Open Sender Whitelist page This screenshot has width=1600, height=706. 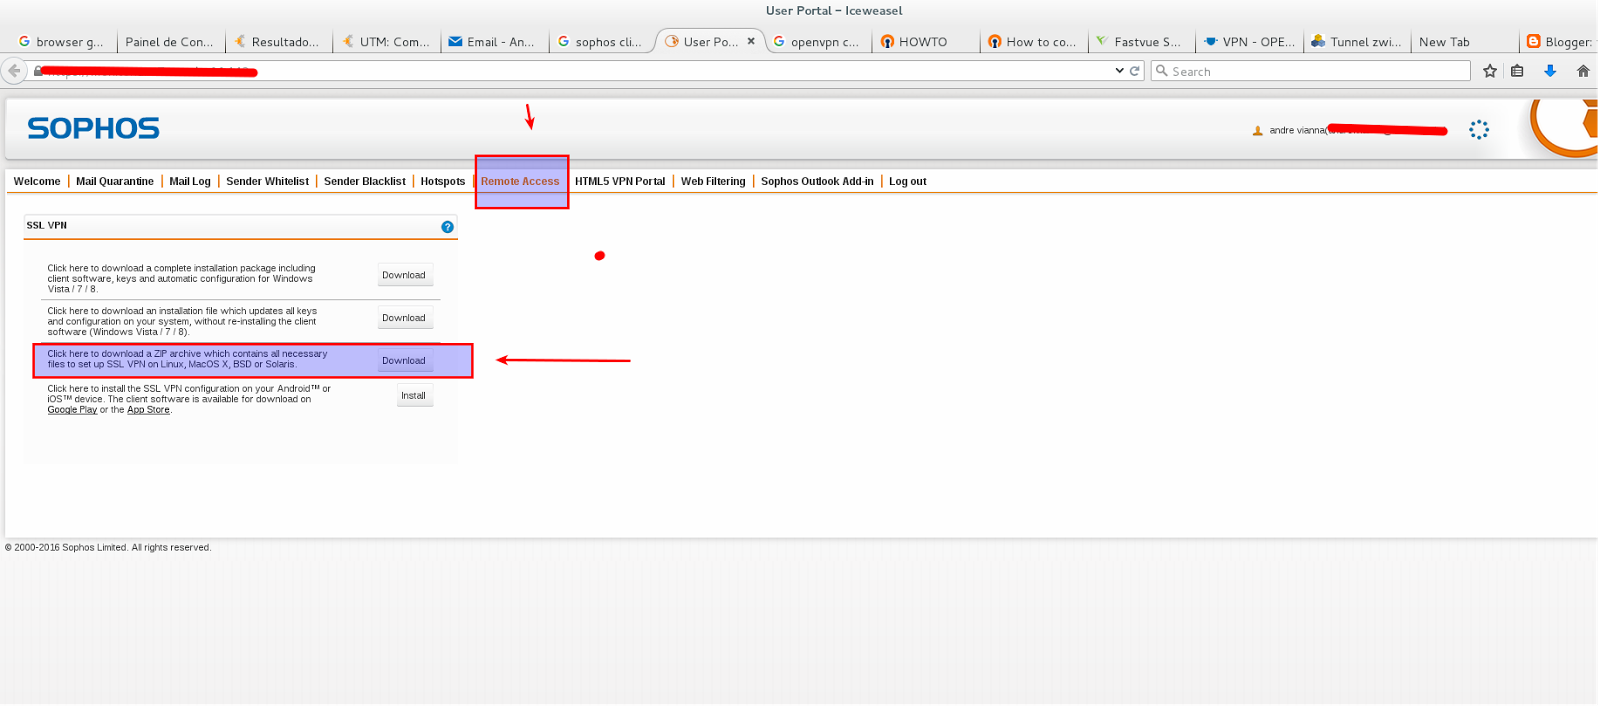click(267, 181)
